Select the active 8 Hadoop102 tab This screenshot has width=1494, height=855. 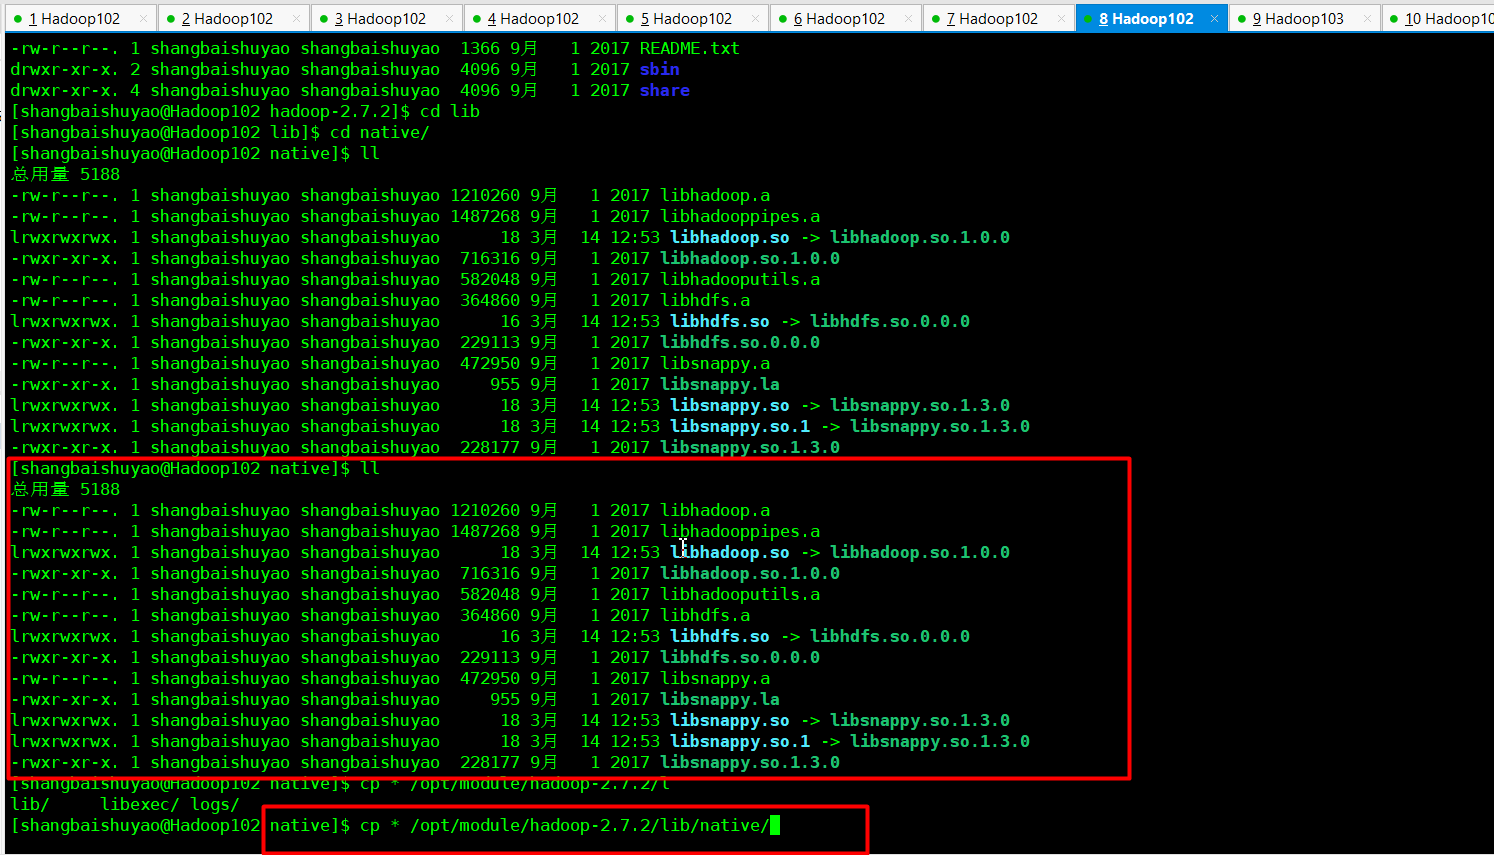(1151, 18)
